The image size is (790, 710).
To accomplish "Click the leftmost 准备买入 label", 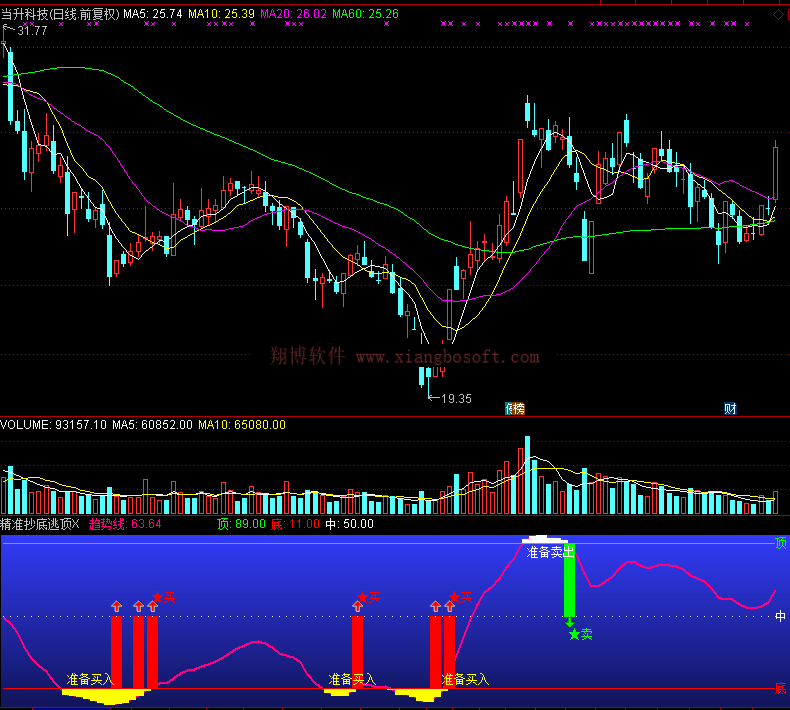I will (x=90, y=679).
